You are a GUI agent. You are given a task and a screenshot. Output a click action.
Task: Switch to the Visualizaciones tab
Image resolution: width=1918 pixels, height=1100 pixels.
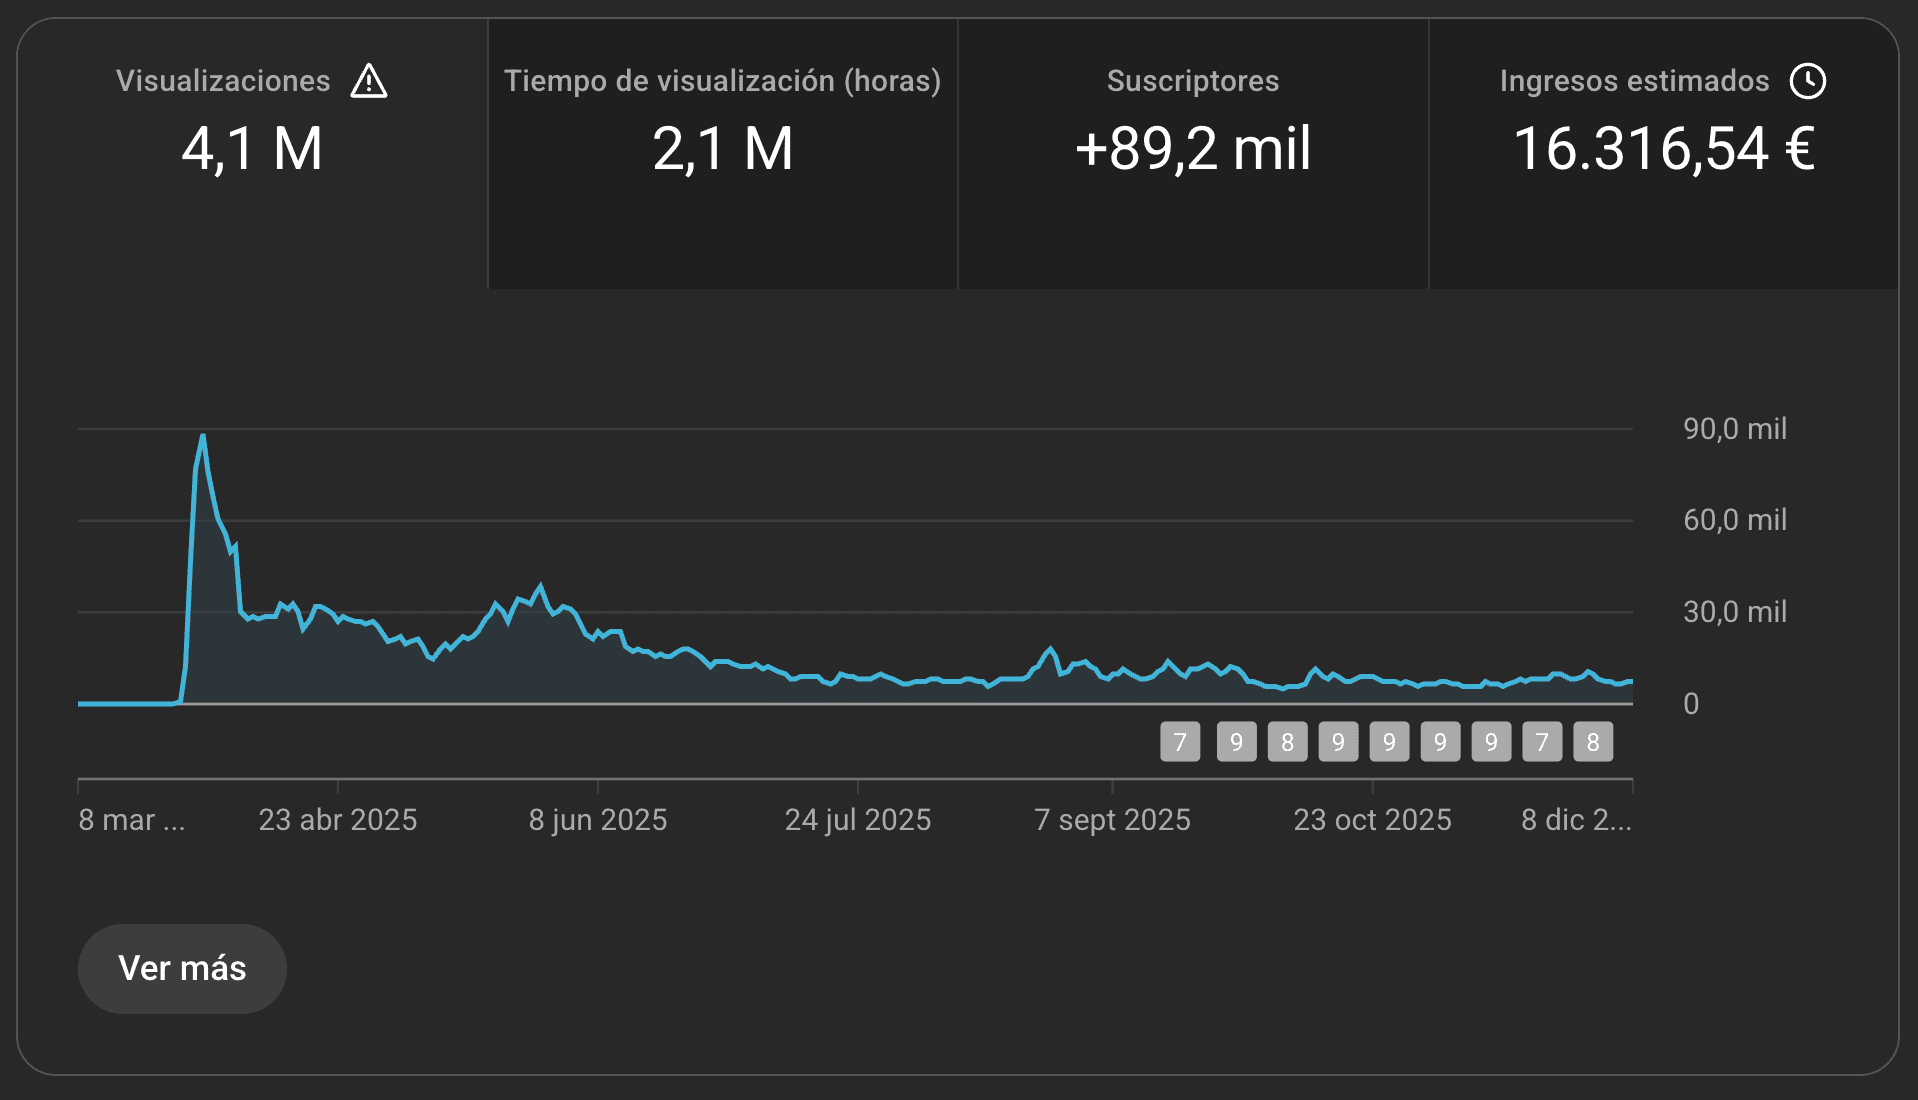[x=252, y=152]
